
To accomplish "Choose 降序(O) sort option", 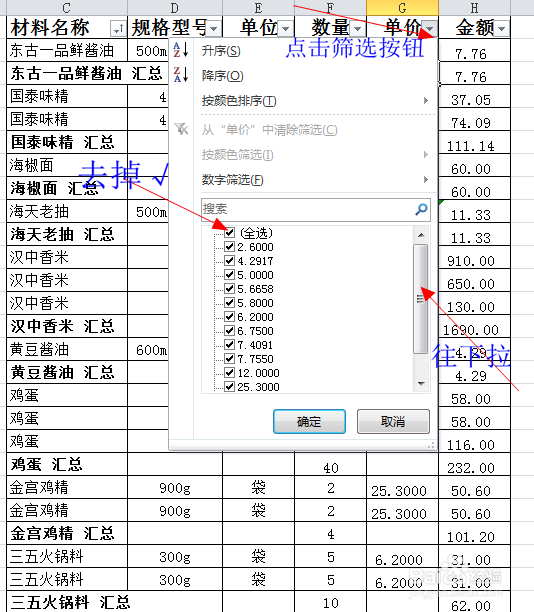I will [222, 75].
